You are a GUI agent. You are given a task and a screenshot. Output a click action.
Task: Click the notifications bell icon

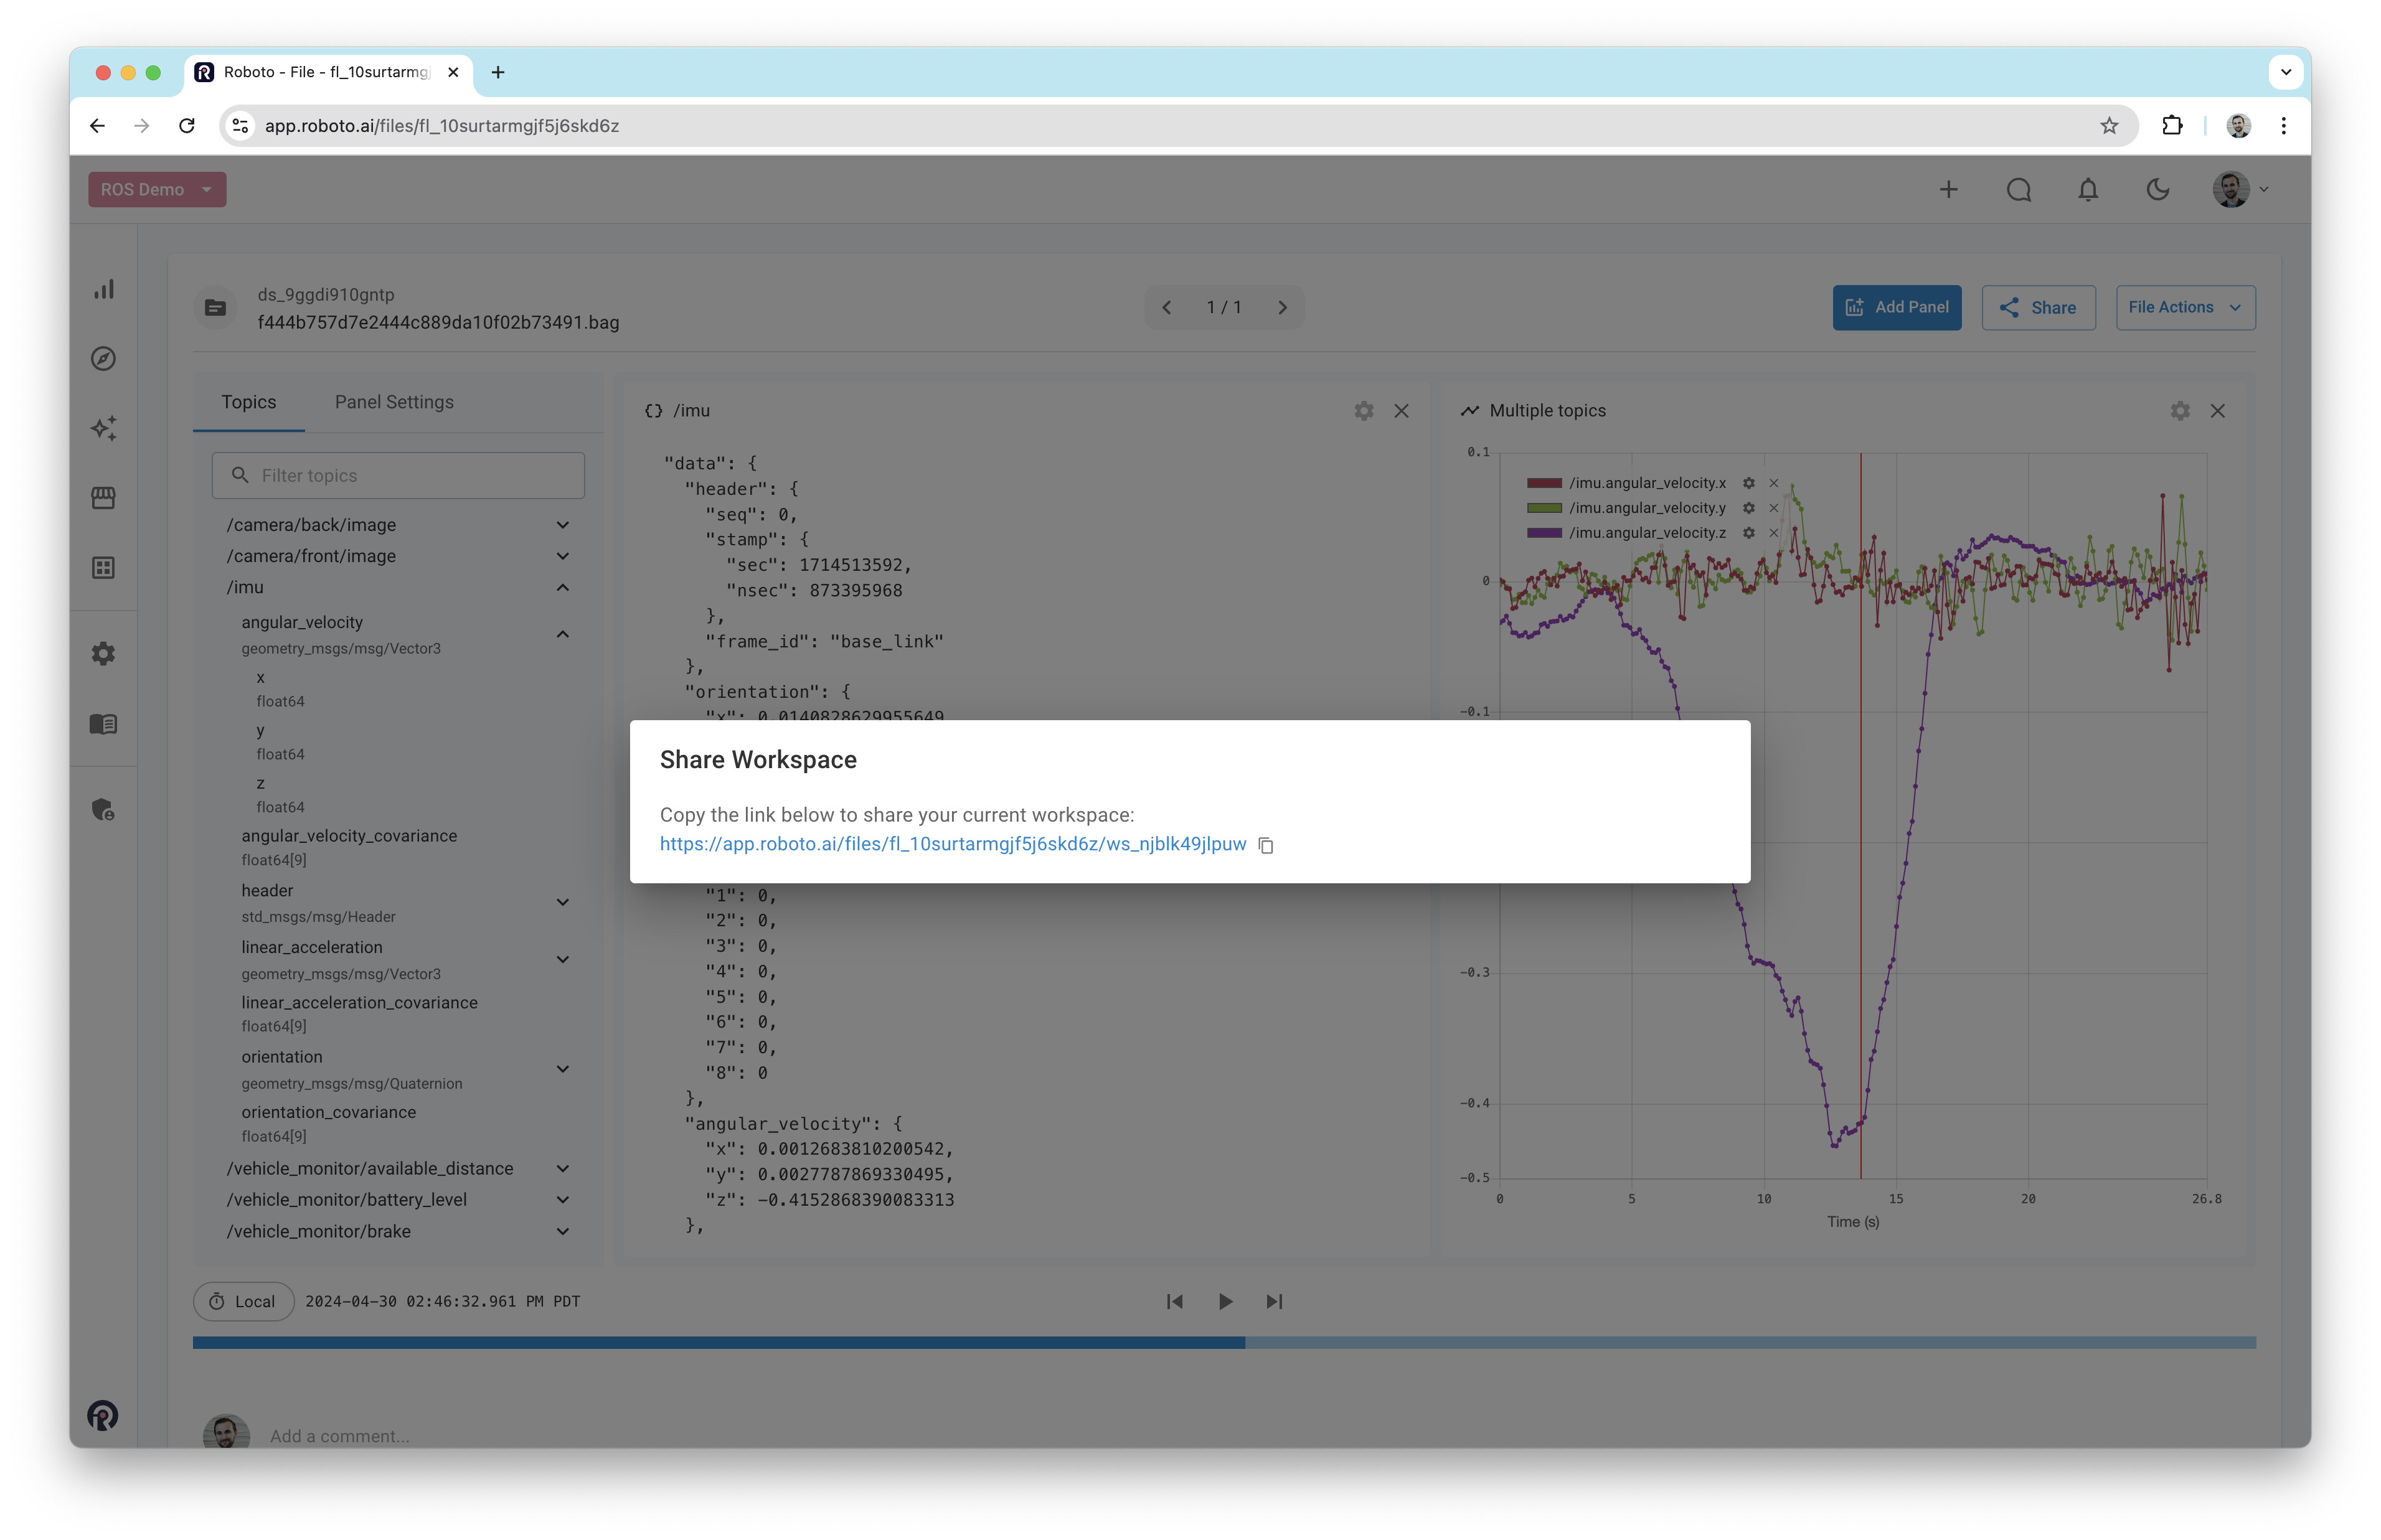2087,190
